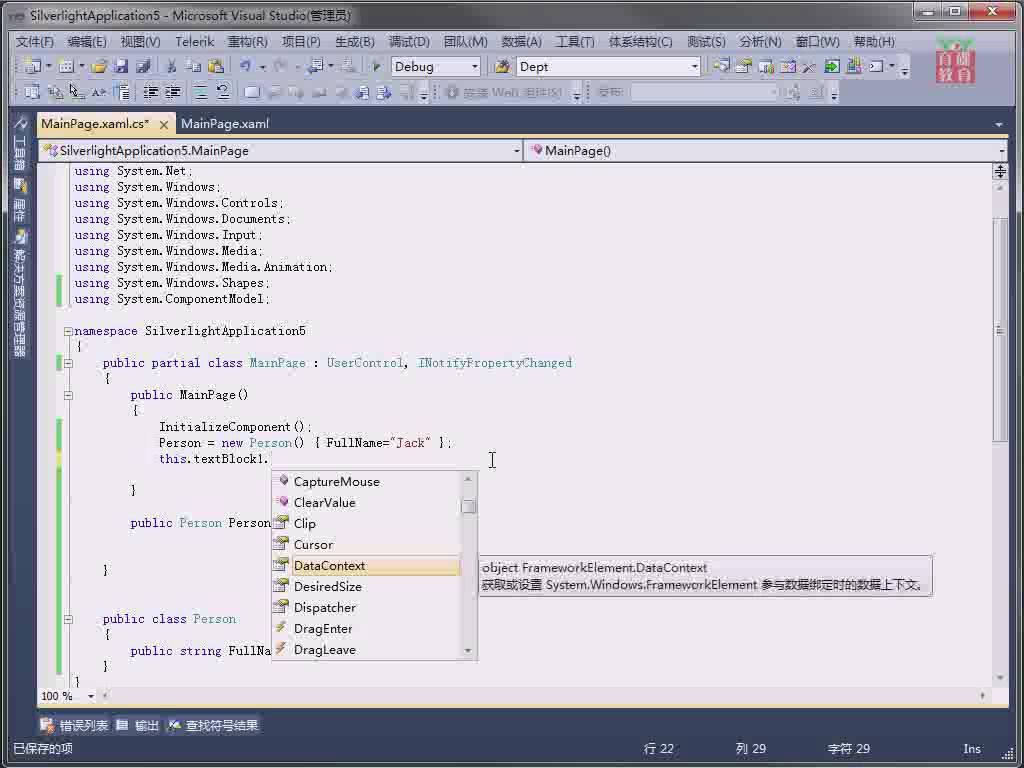Click the Paste clipboard icon
This screenshot has height=768, width=1024.
coord(216,66)
